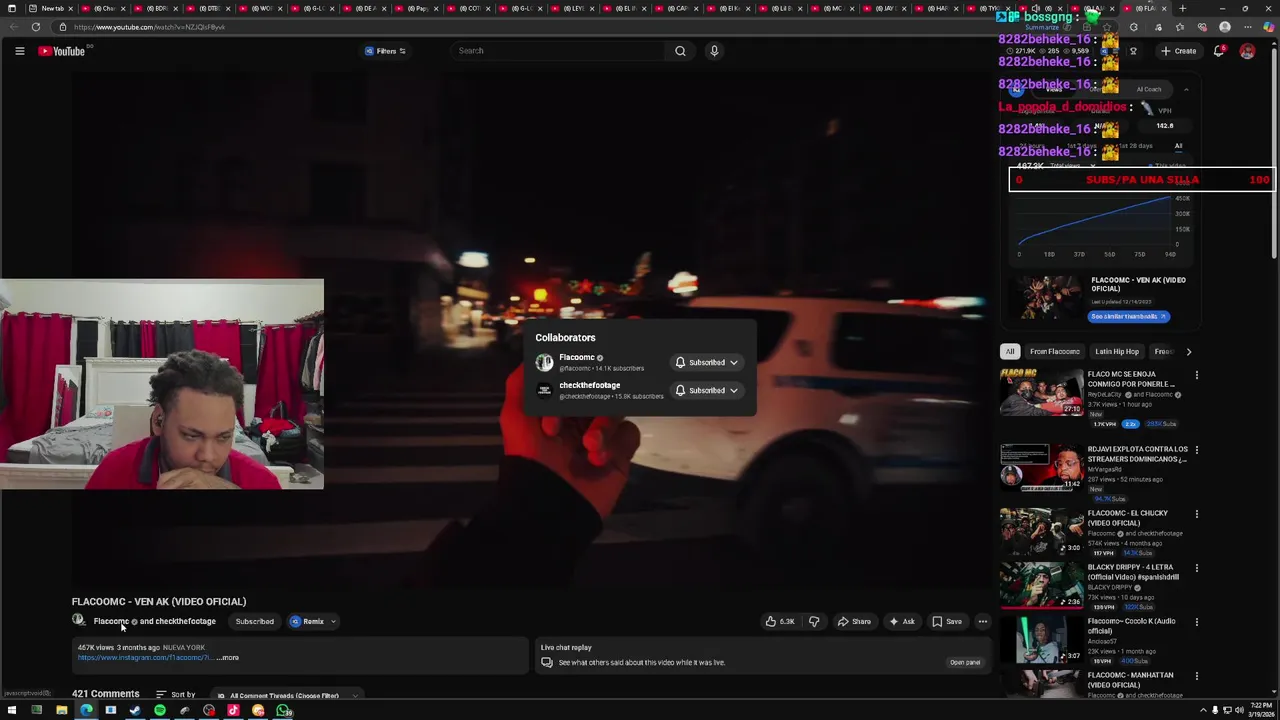Toggle the Subscribed button under the video
The width and height of the screenshot is (1280, 720).
point(254,622)
